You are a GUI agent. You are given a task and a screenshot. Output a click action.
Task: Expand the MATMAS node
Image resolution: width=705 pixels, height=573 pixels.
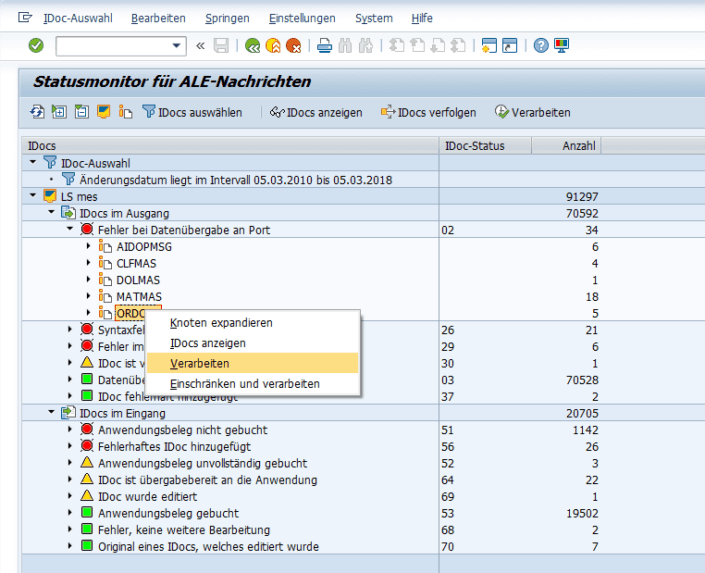pos(87,297)
